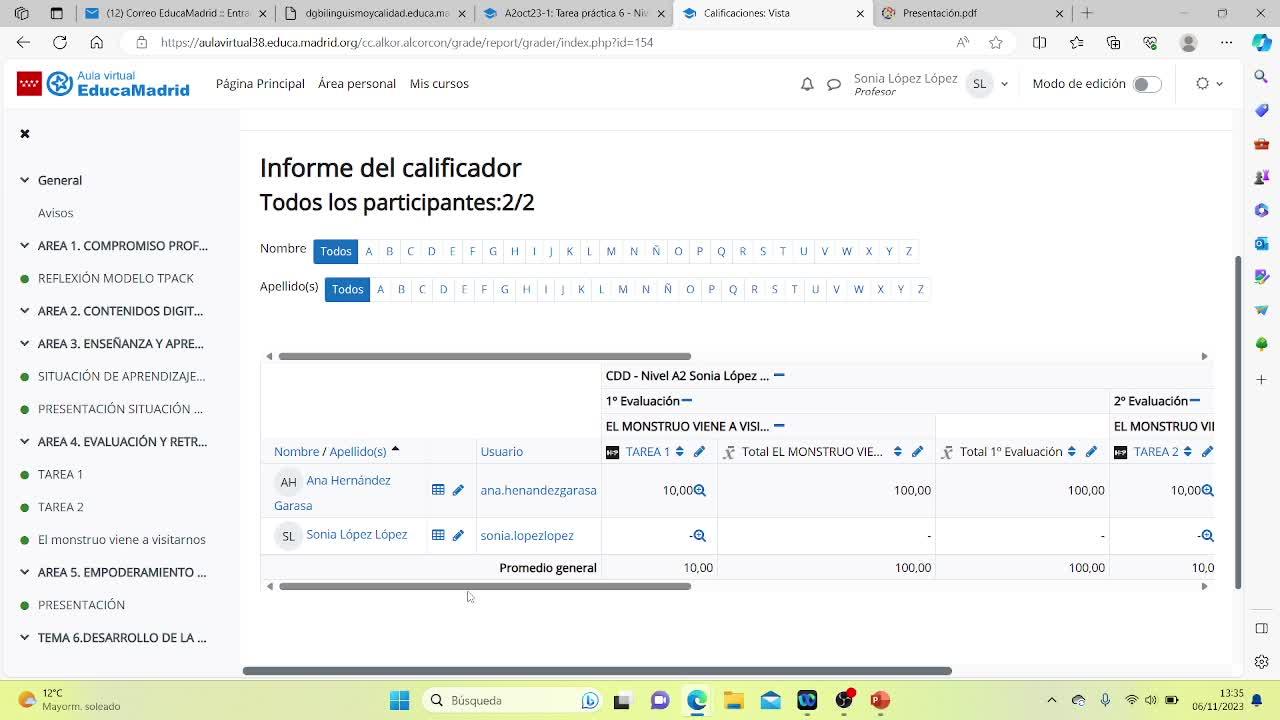Edit grades pencil for Ana Hernández Garasa
Screen dimensions: 1280x720
click(x=458, y=490)
